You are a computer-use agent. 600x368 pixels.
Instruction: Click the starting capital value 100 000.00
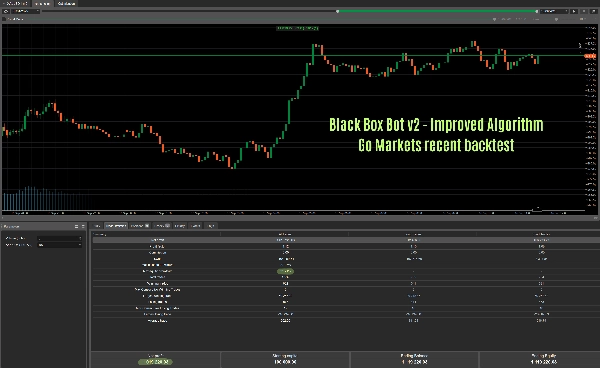(285, 361)
